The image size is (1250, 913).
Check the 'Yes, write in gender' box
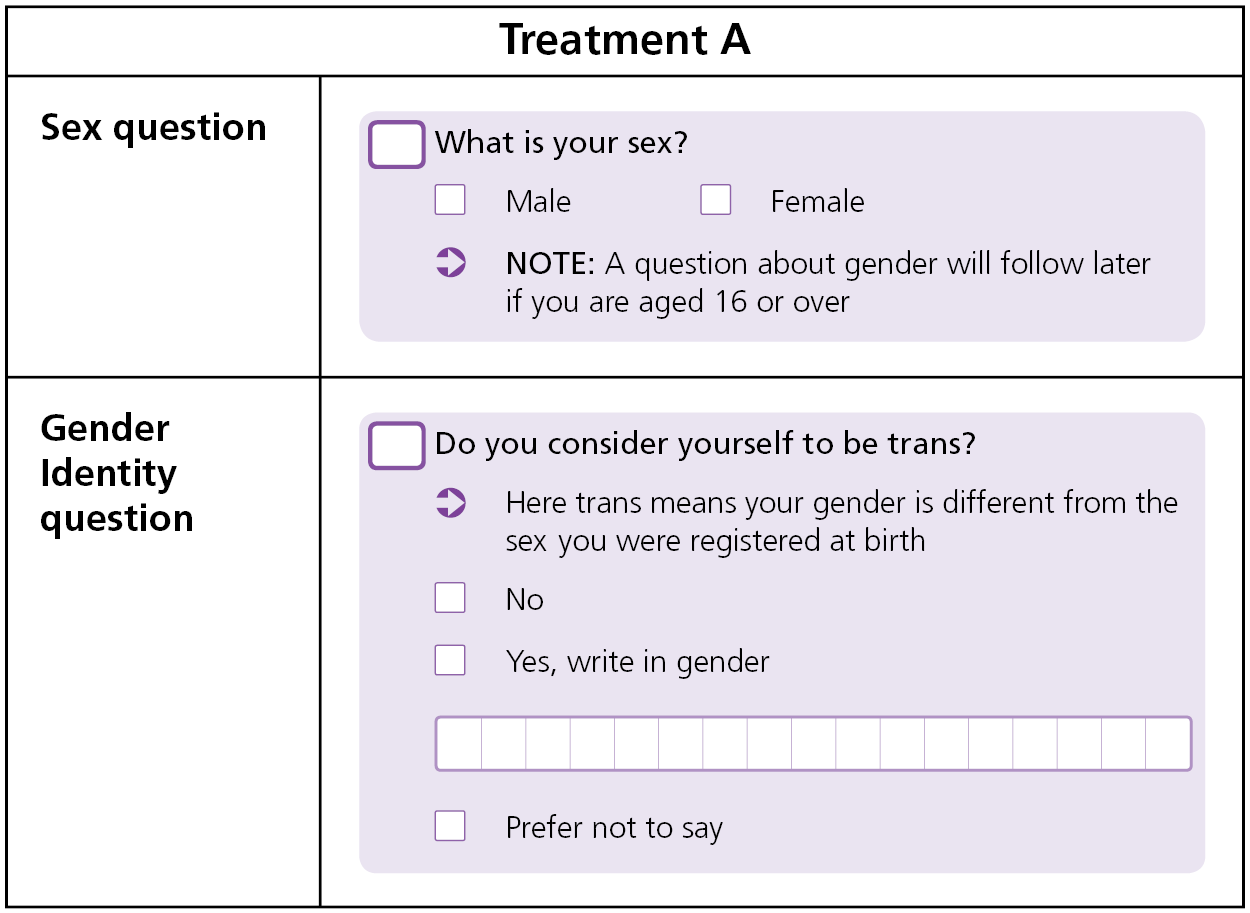[x=450, y=660]
